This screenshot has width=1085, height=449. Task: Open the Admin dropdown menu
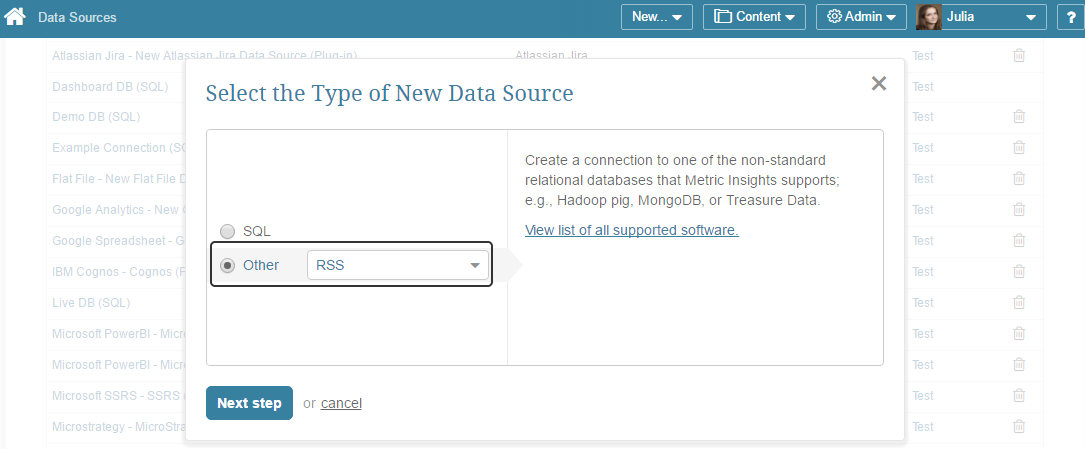861,17
